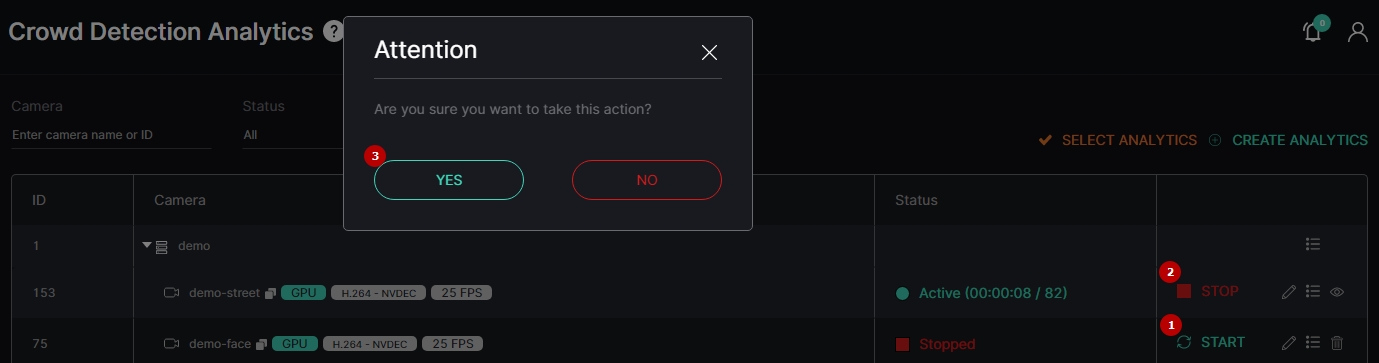The height and width of the screenshot is (363, 1379).
Task: Confirm the action with YES
Action: tap(449, 180)
